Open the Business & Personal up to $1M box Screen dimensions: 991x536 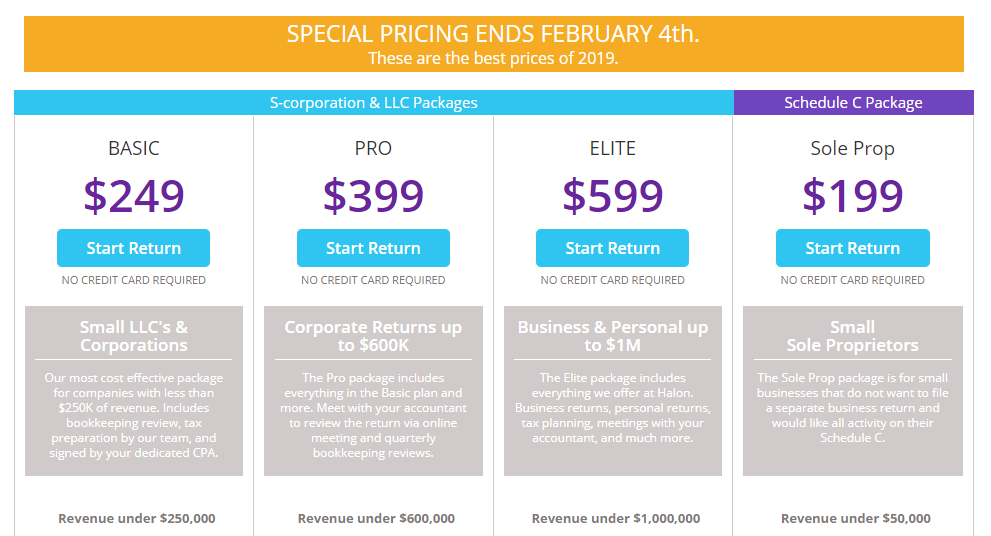(613, 391)
